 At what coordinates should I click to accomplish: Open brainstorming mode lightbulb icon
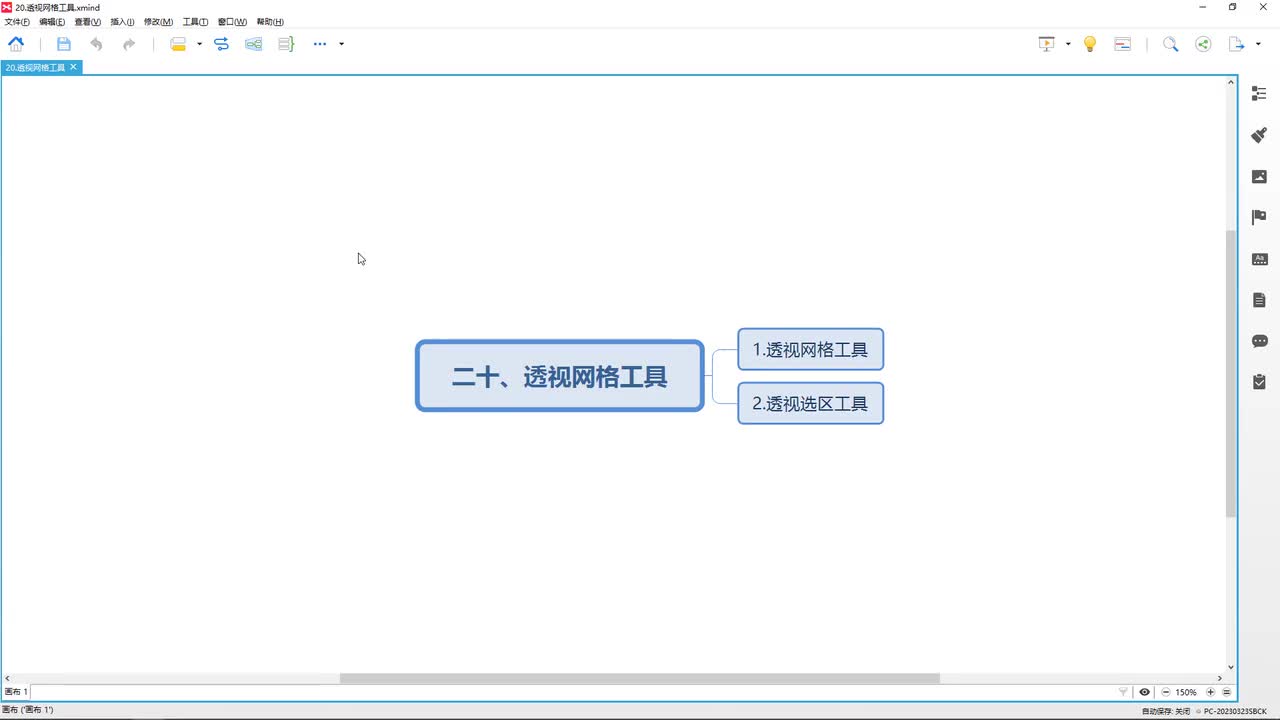pos(1090,44)
